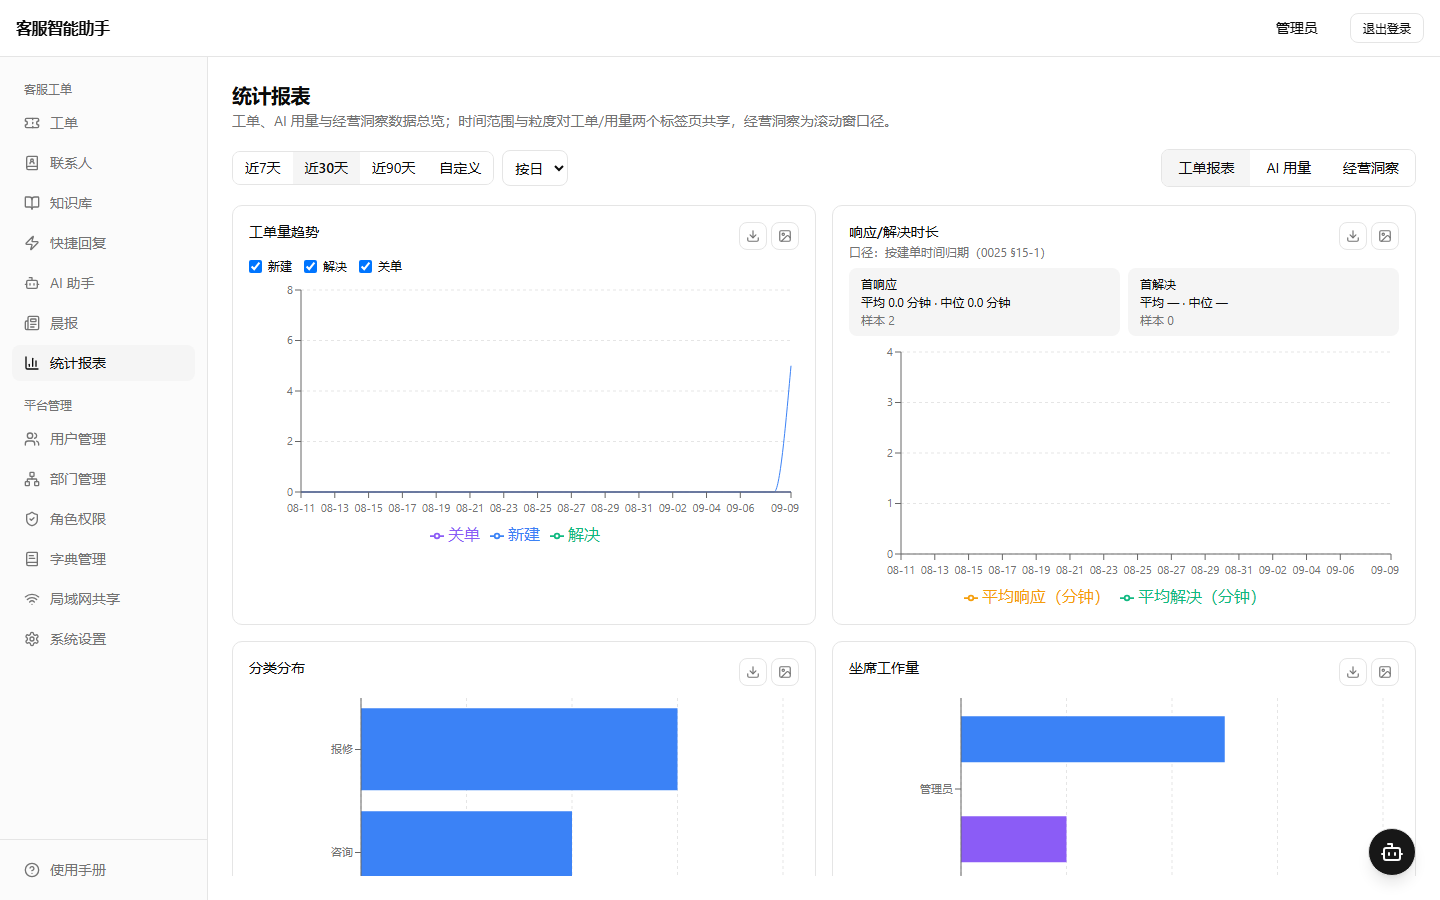Click the 客服工单 section label
Screen dimensions: 1440x900
[x=48, y=89]
